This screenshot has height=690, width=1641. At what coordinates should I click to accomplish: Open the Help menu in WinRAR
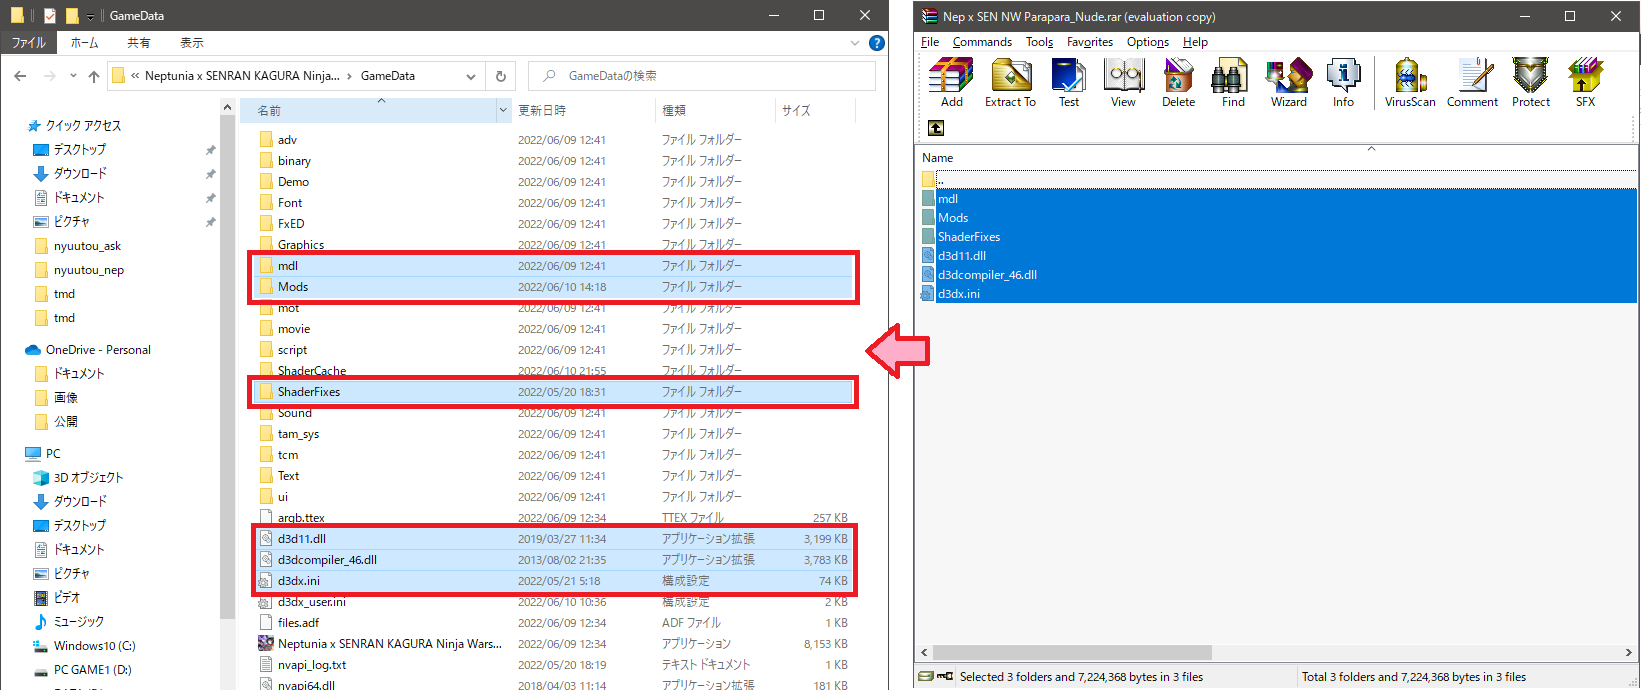coord(1195,42)
